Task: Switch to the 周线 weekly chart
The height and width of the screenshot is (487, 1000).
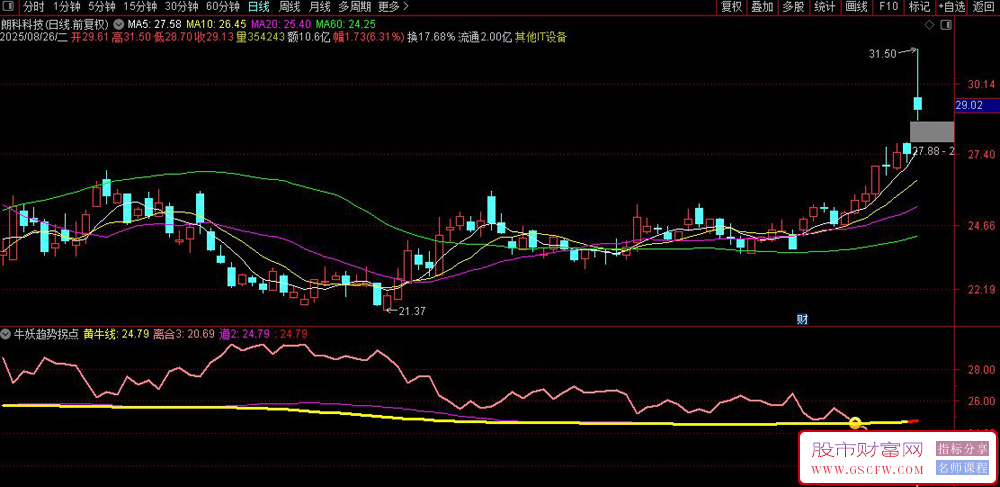Action: point(290,7)
